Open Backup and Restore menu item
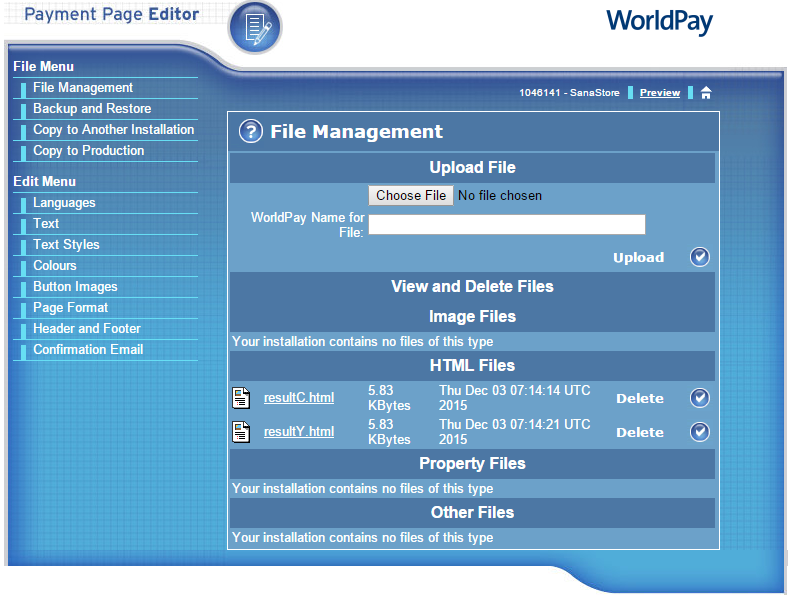The width and height of the screenshot is (788, 595). click(x=92, y=109)
